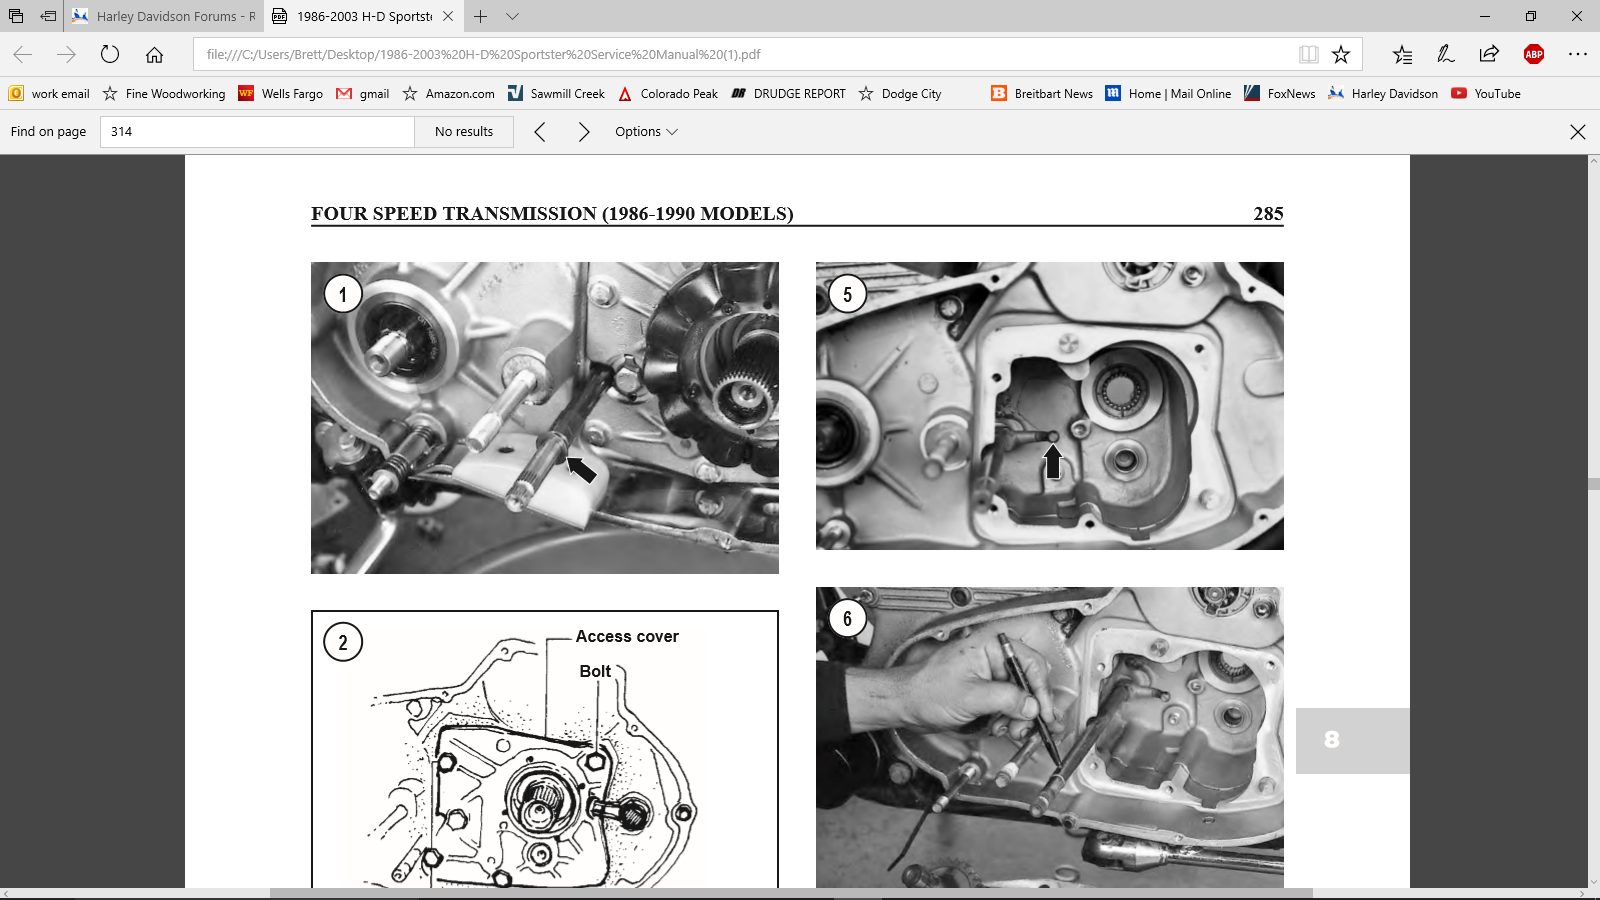Image resolution: width=1600 pixels, height=900 pixels.
Task: Open the Favorites hub icon
Action: (x=1402, y=54)
